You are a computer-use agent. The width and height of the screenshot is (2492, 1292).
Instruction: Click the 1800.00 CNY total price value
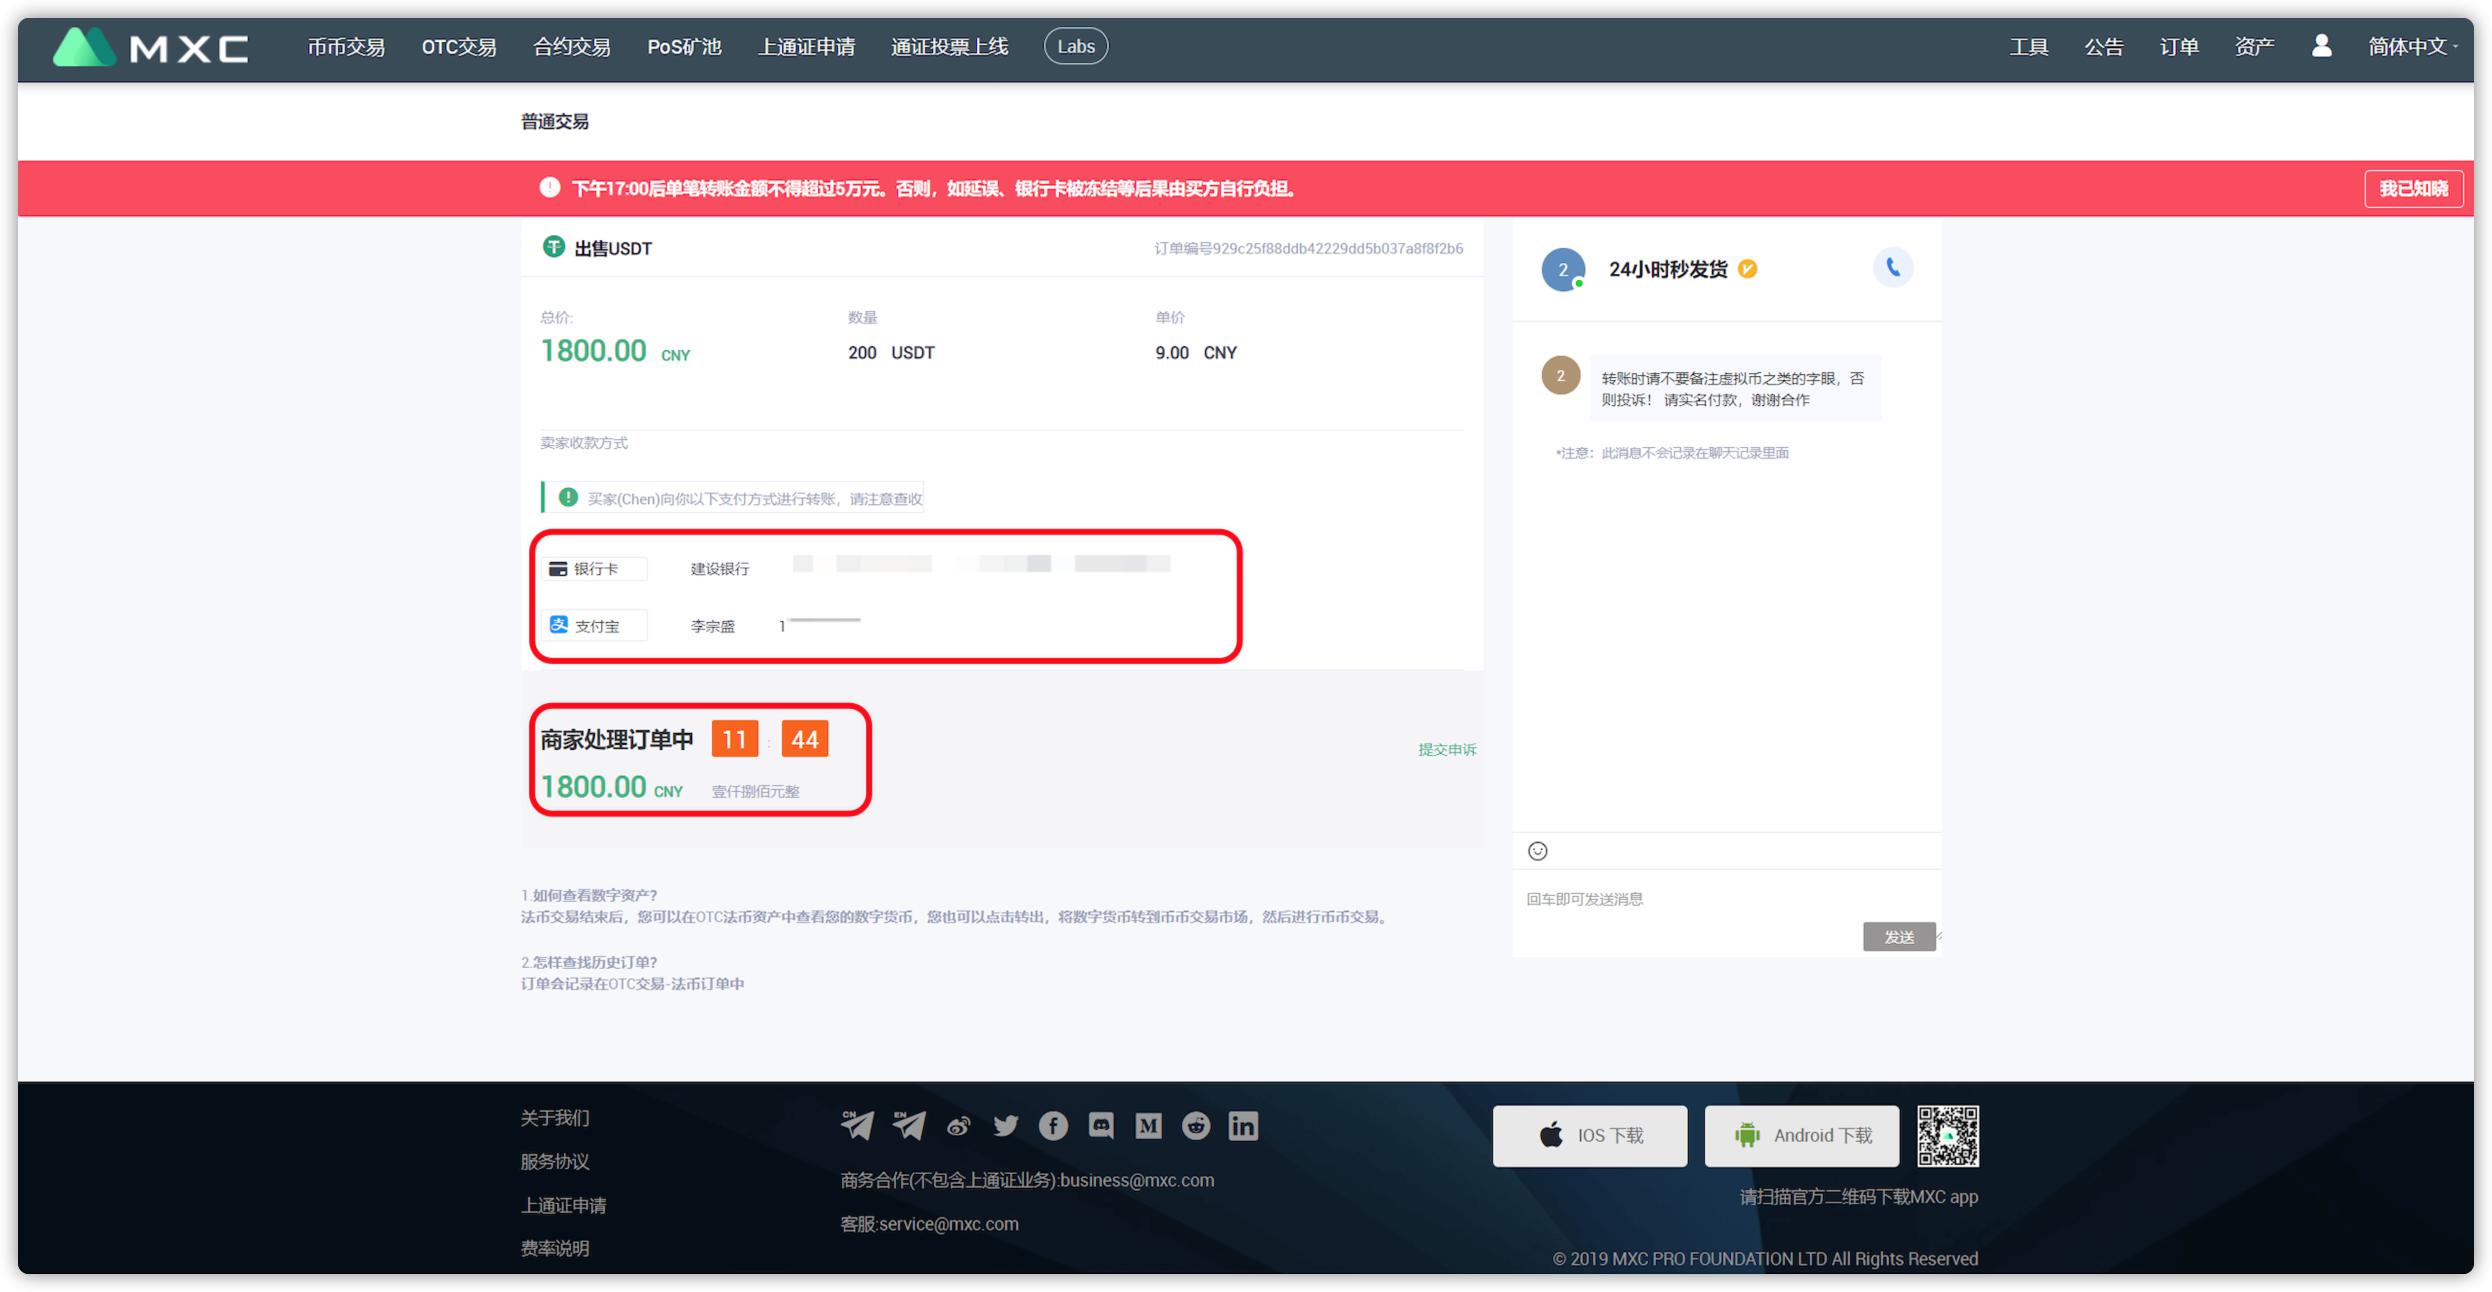(x=615, y=351)
